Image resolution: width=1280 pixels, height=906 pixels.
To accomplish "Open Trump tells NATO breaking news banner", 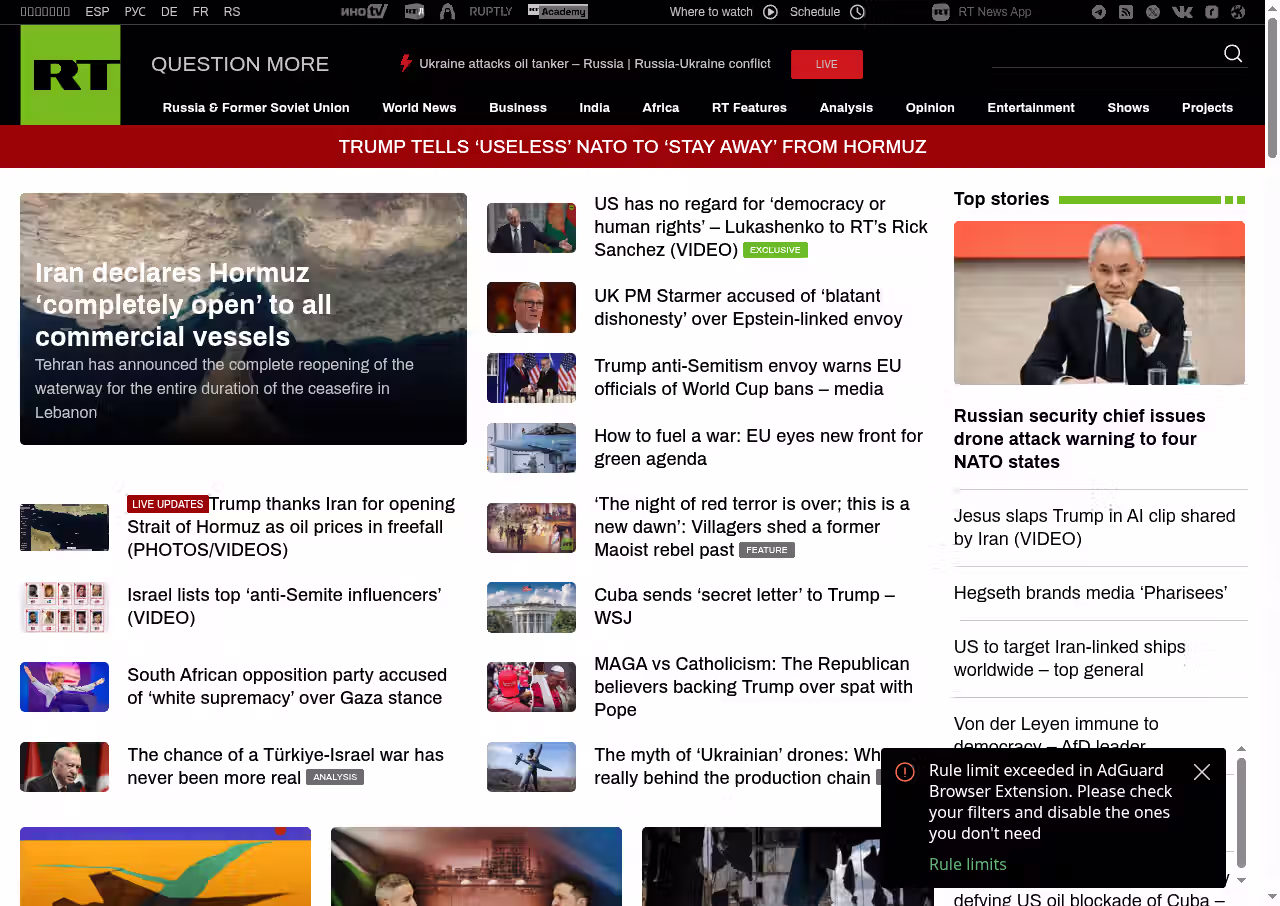I will [x=632, y=147].
